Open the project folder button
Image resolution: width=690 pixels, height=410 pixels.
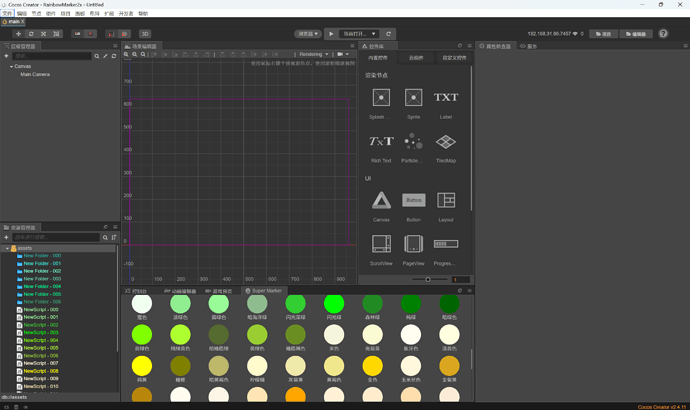coord(603,34)
